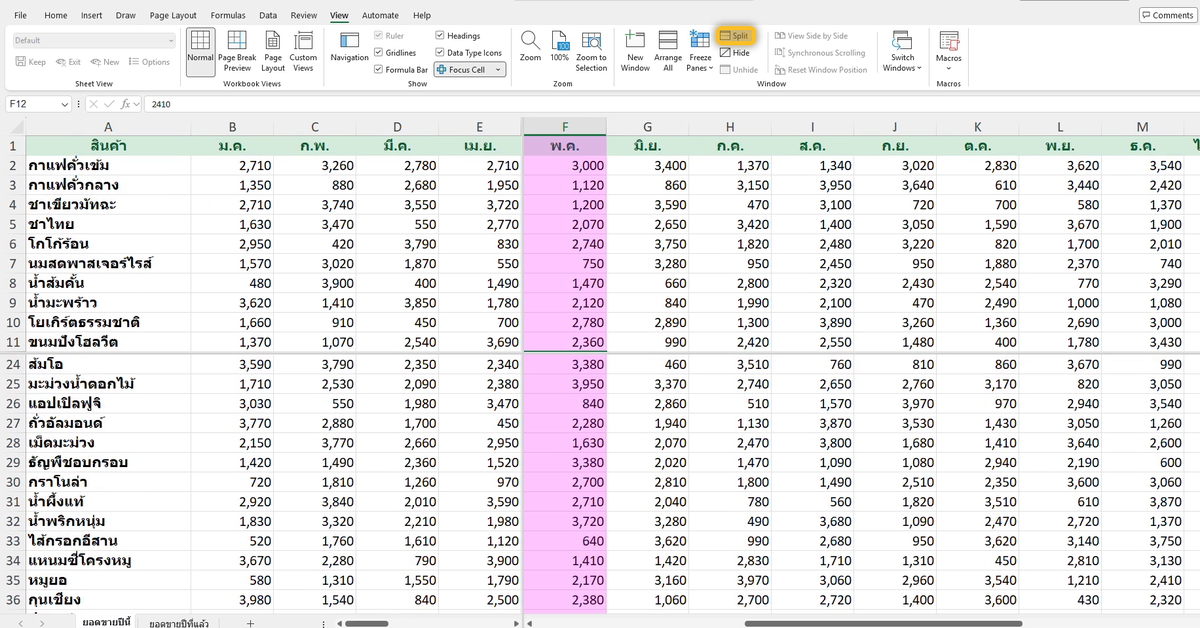Switch to sheet ยอดขายปีที่แล้ว

click(179, 623)
